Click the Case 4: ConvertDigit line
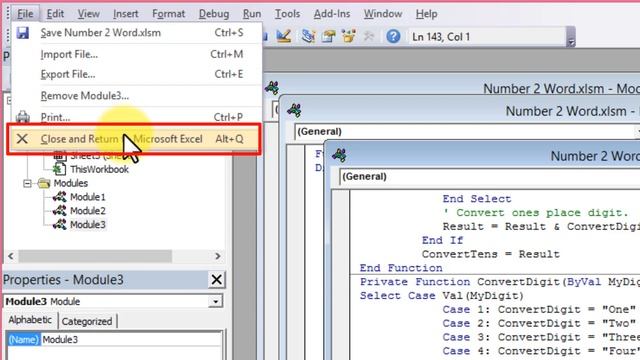This screenshot has height=360, width=640. (x=541, y=351)
